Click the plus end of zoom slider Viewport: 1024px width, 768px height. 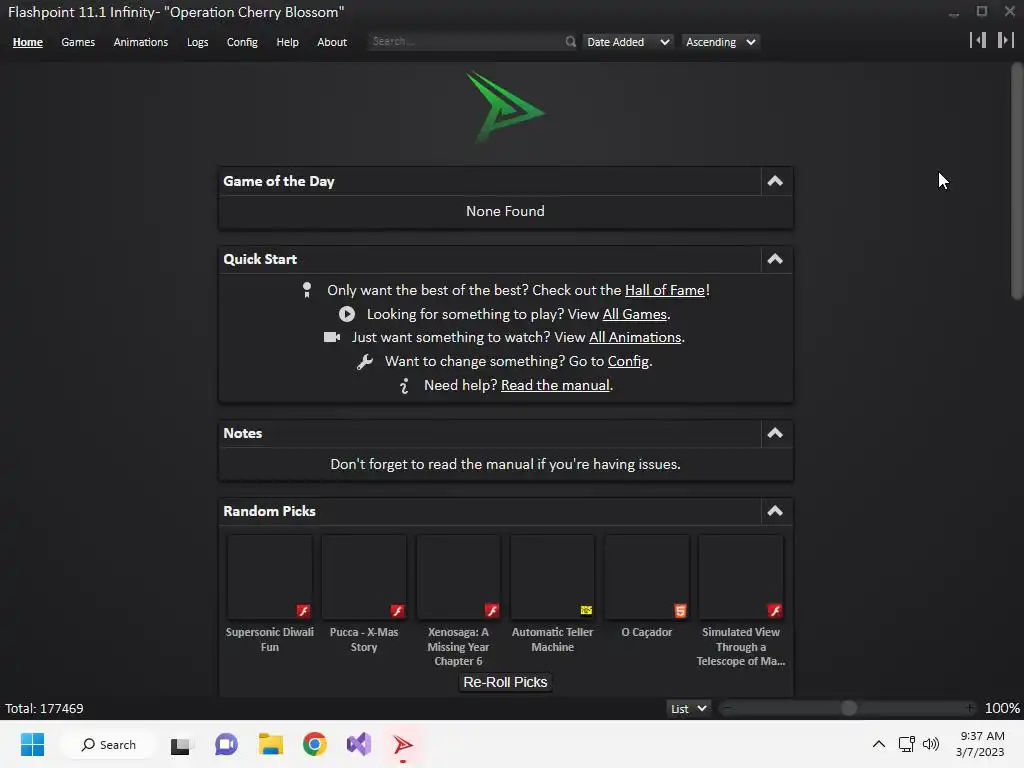(970, 709)
